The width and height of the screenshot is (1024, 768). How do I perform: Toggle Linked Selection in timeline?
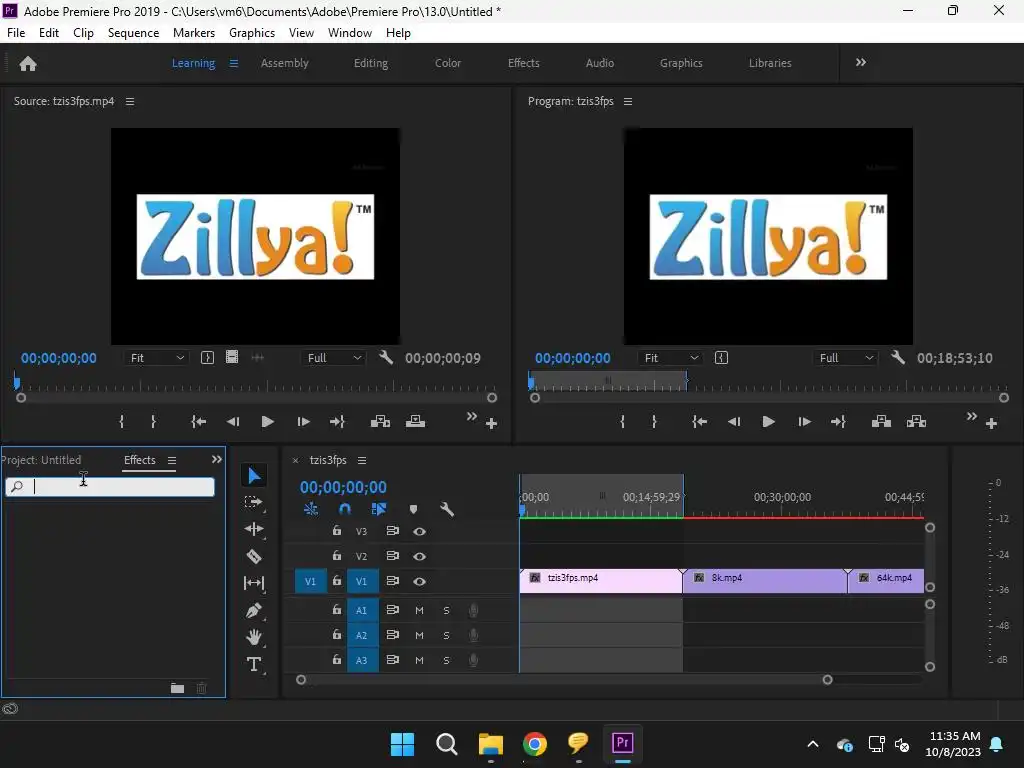[379, 509]
